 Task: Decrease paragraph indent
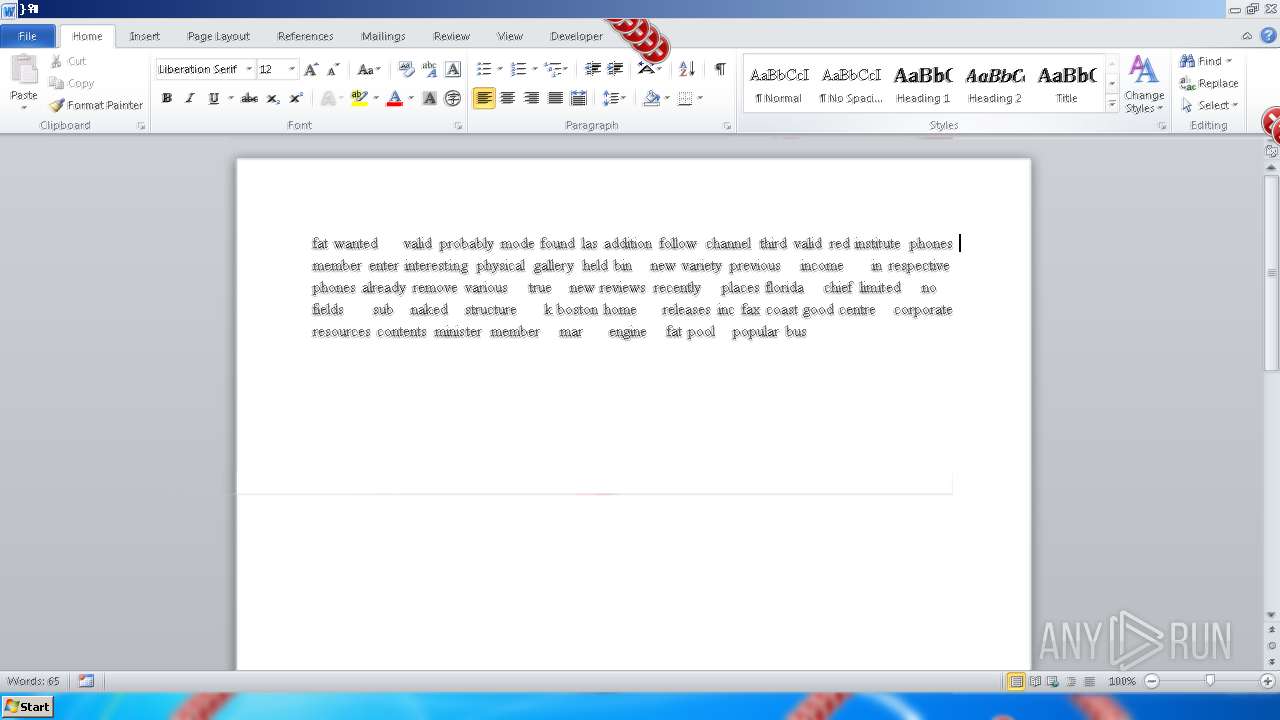(x=592, y=69)
